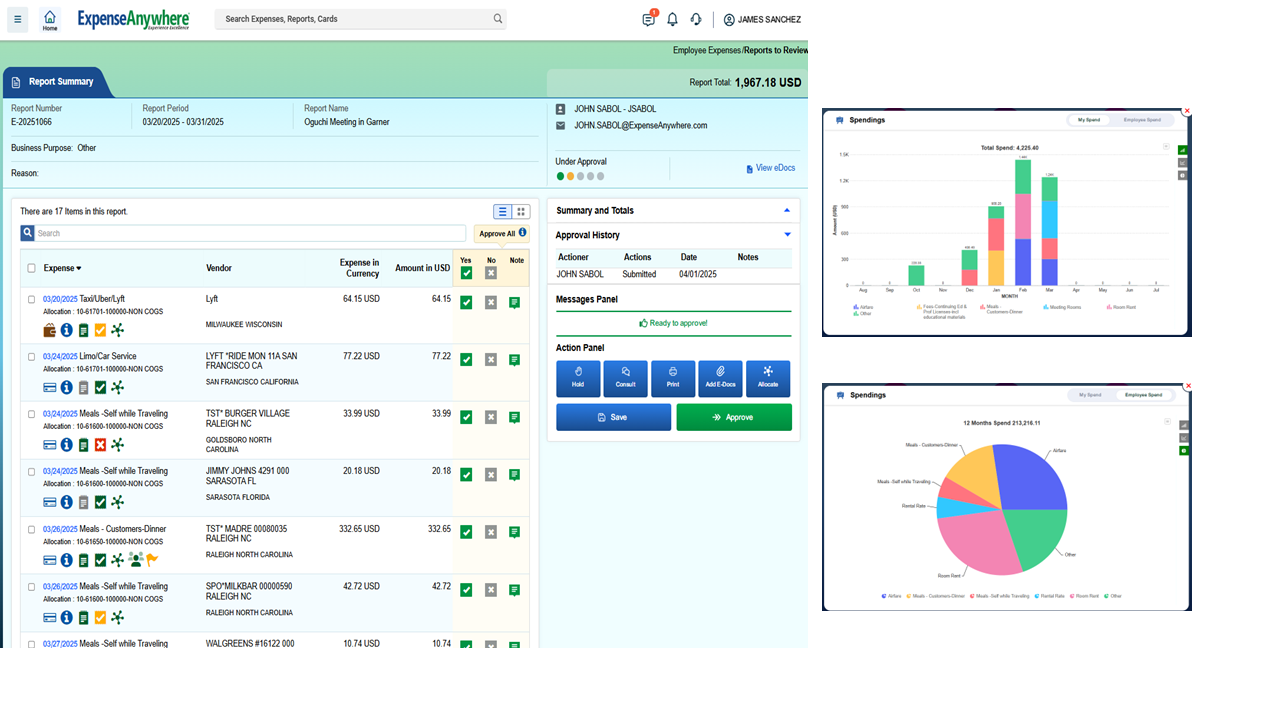Open note icon for Limo/Car Service row
The width and height of the screenshot is (1280, 720).
[515, 360]
